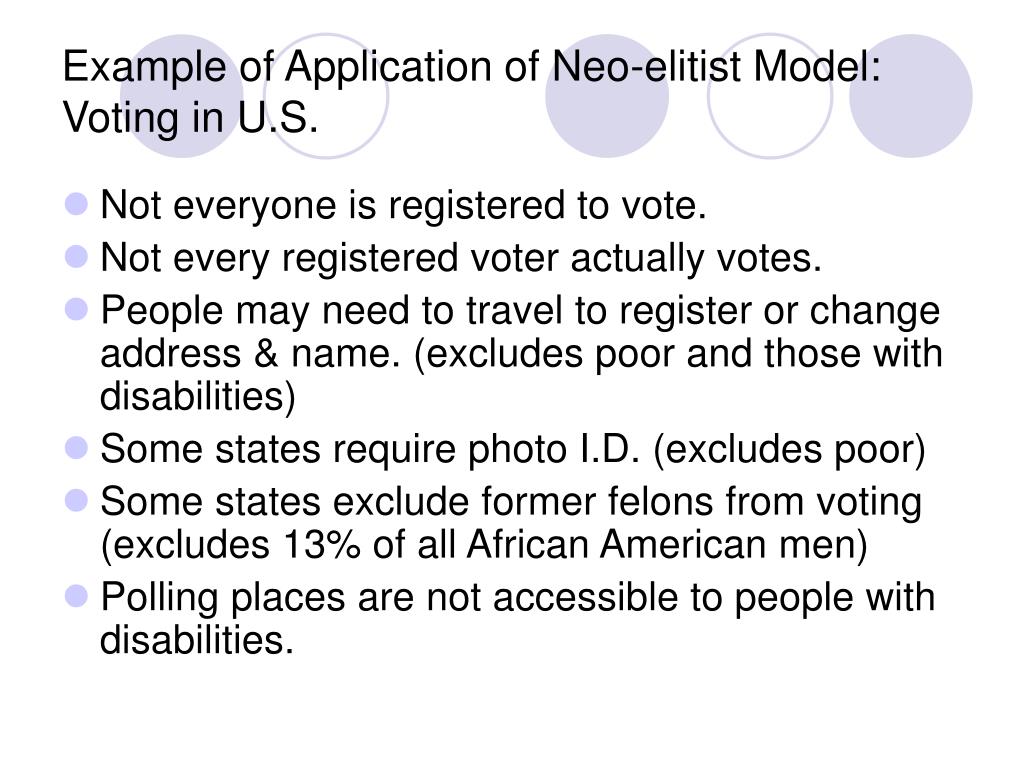Click the text 'Not everyone is registered to vote.'
This screenshot has height=768, width=1024.
point(403,206)
